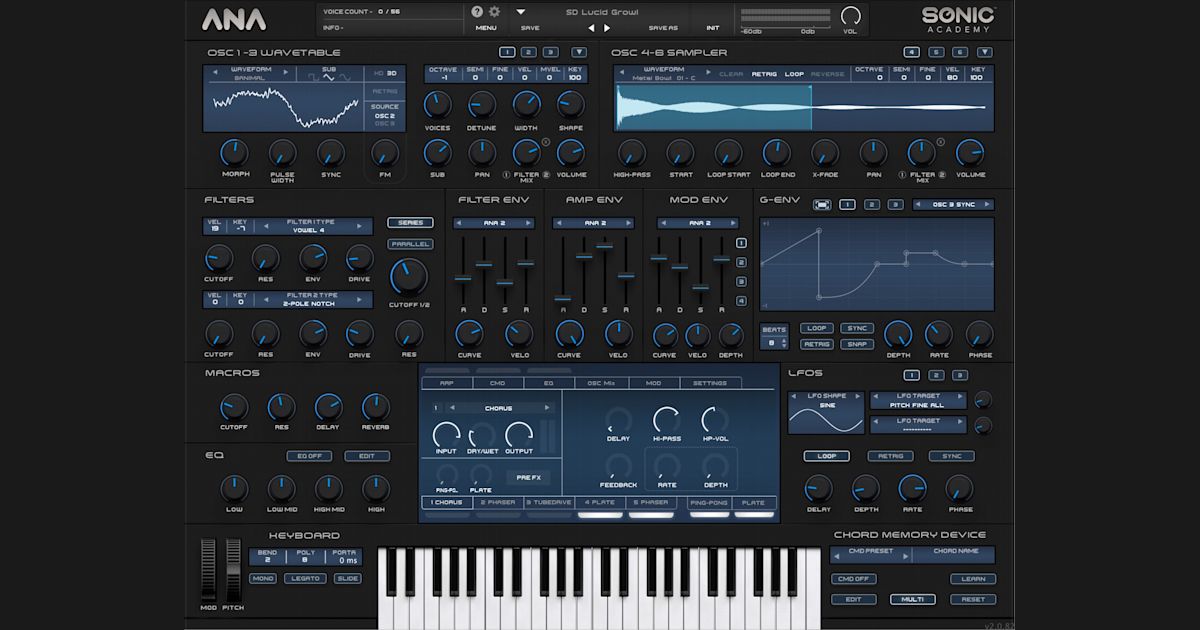Open the Filter Env ANA 2 preset selector
1200x630 pixels.
click(x=495, y=224)
